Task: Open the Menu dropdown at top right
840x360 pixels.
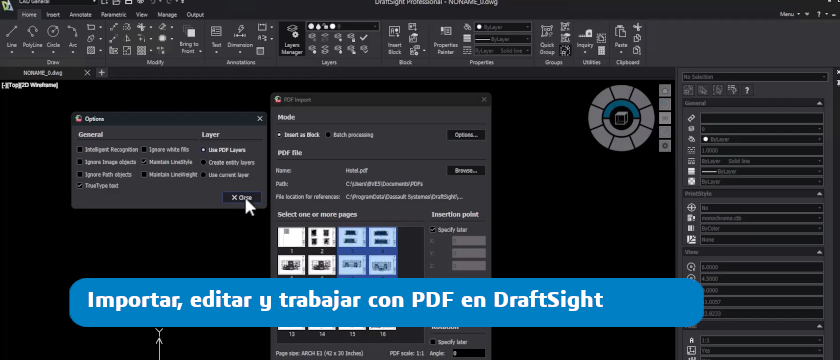Action: coord(790,14)
